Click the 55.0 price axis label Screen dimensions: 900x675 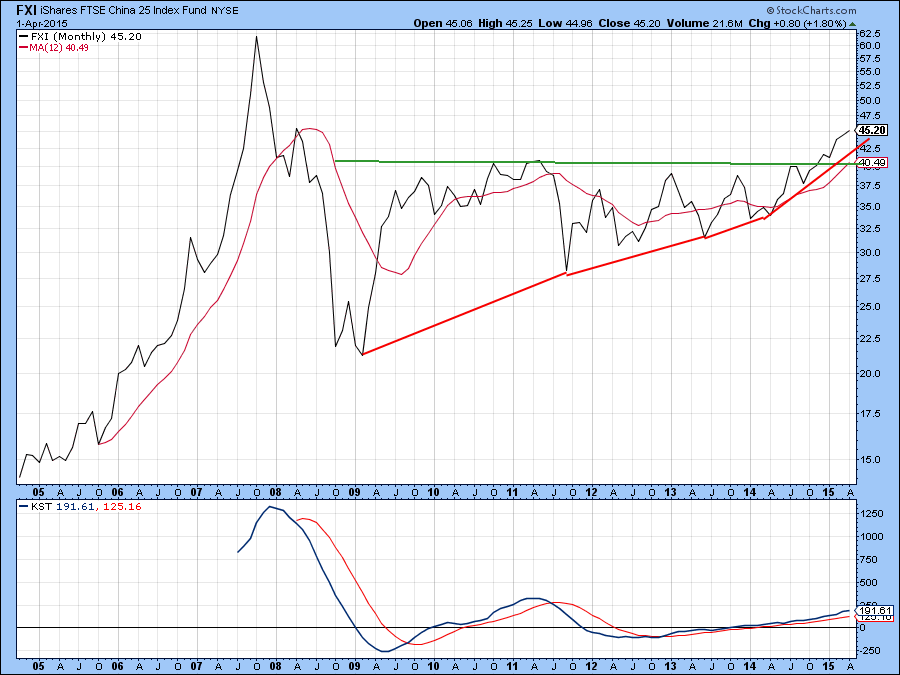(x=870, y=72)
